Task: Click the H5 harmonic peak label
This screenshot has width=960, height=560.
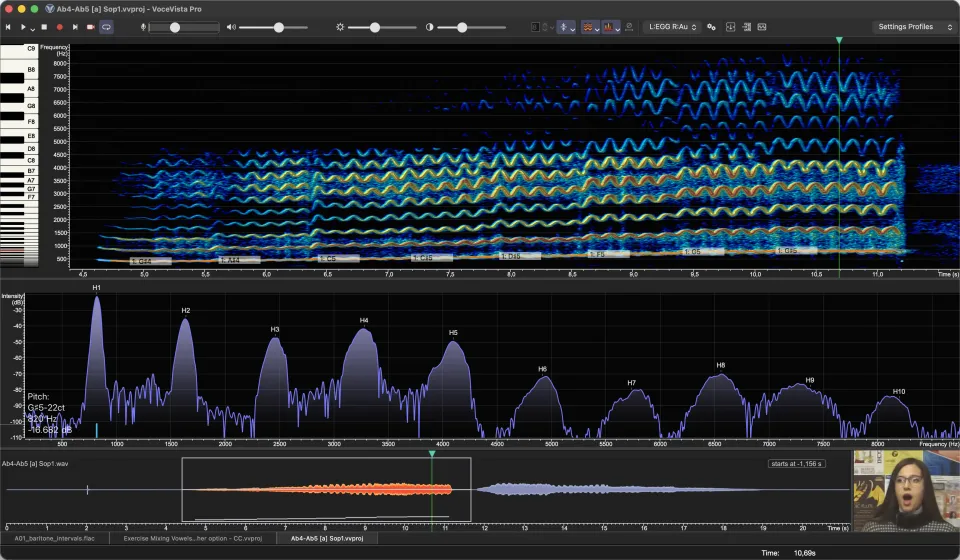Action: click(x=453, y=333)
